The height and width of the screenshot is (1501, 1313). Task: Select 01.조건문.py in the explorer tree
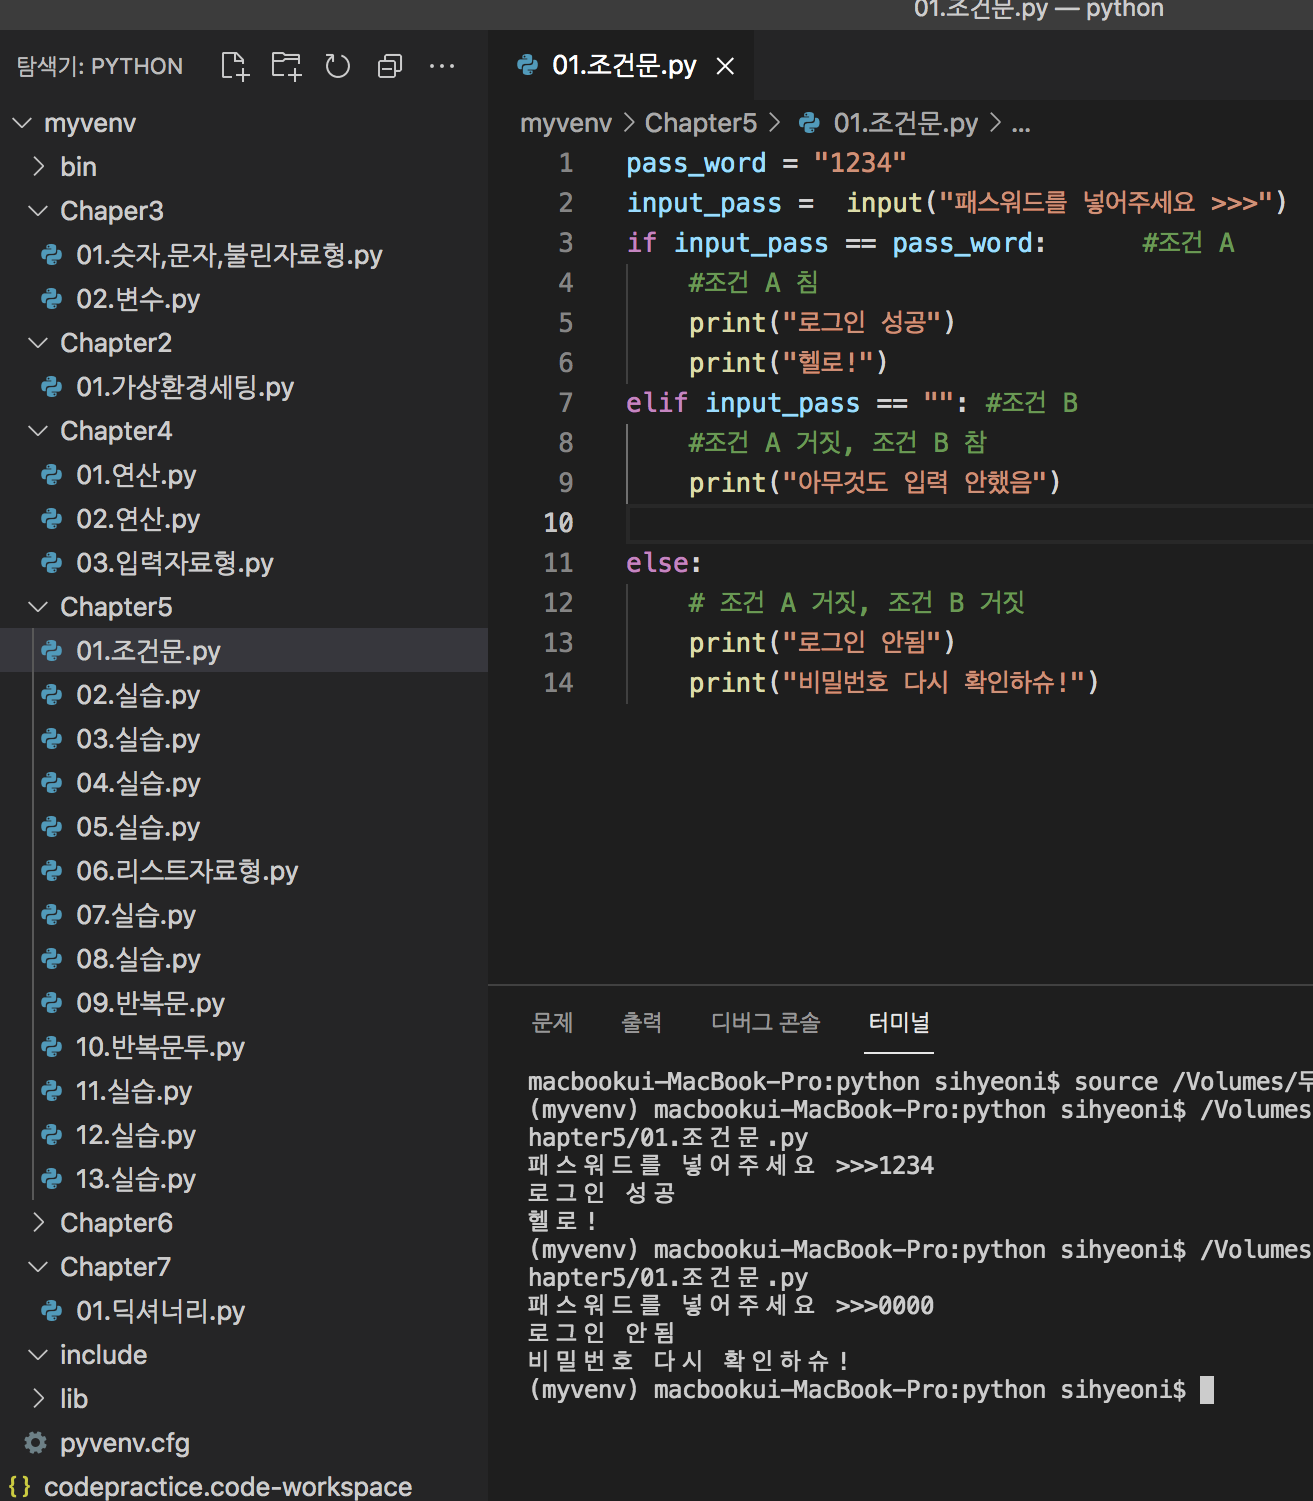tap(244, 651)
